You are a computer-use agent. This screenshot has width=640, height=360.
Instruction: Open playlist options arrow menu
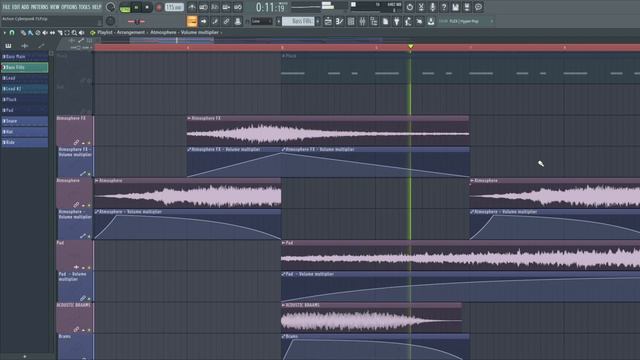[4, 33]
